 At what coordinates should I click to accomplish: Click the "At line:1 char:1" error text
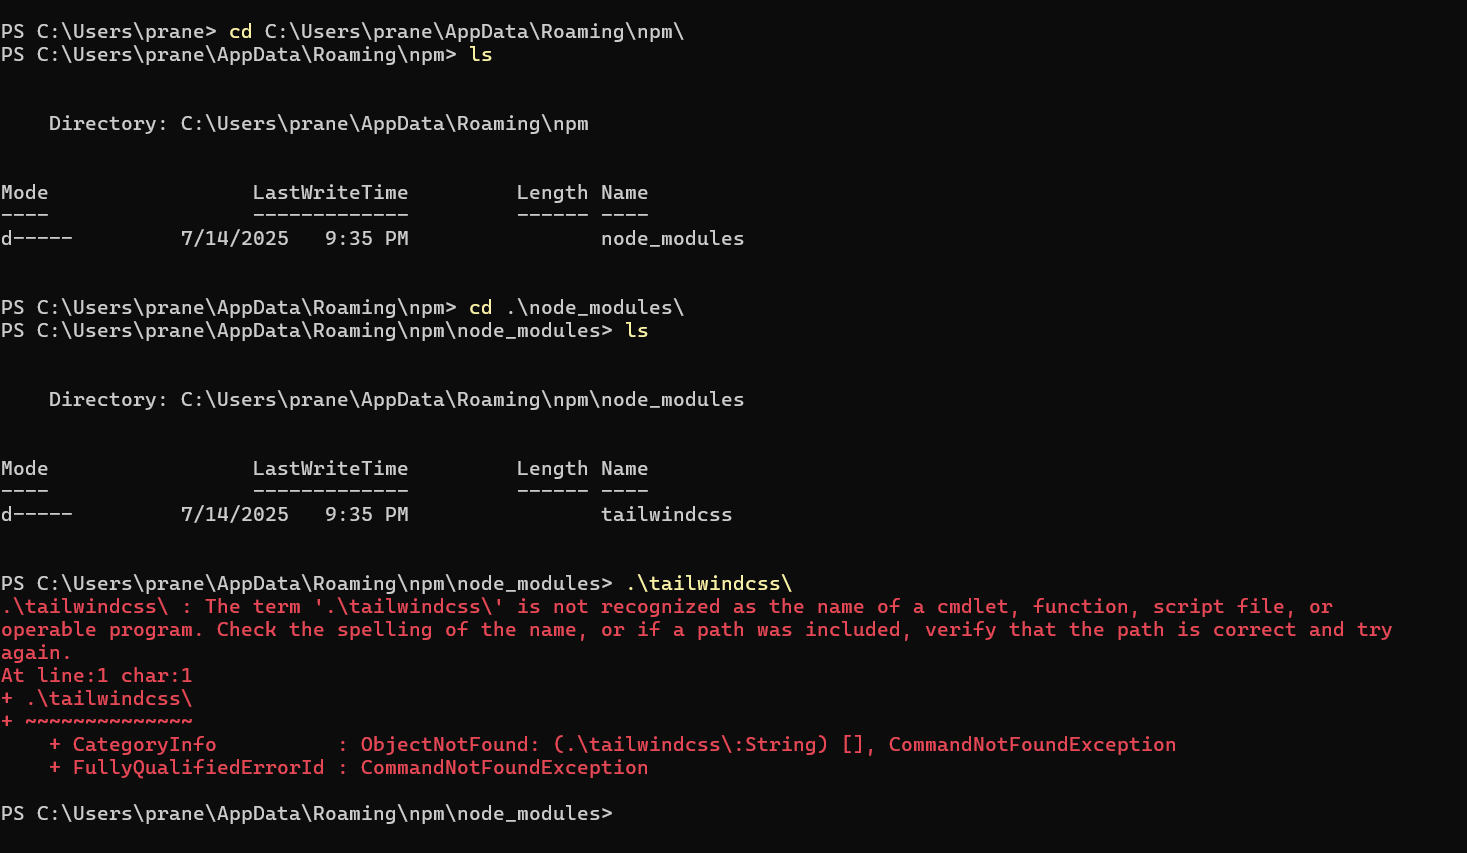point(97,676)
